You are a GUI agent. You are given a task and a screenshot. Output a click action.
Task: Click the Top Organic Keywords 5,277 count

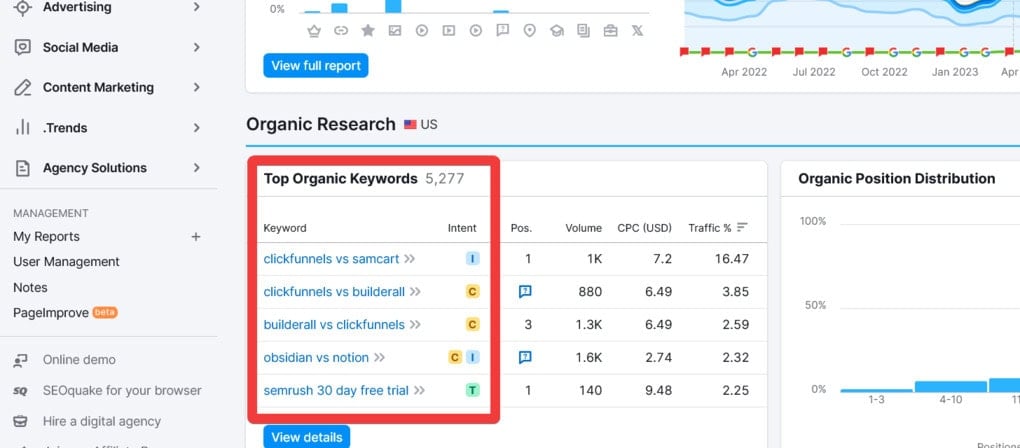coord(445,179)
